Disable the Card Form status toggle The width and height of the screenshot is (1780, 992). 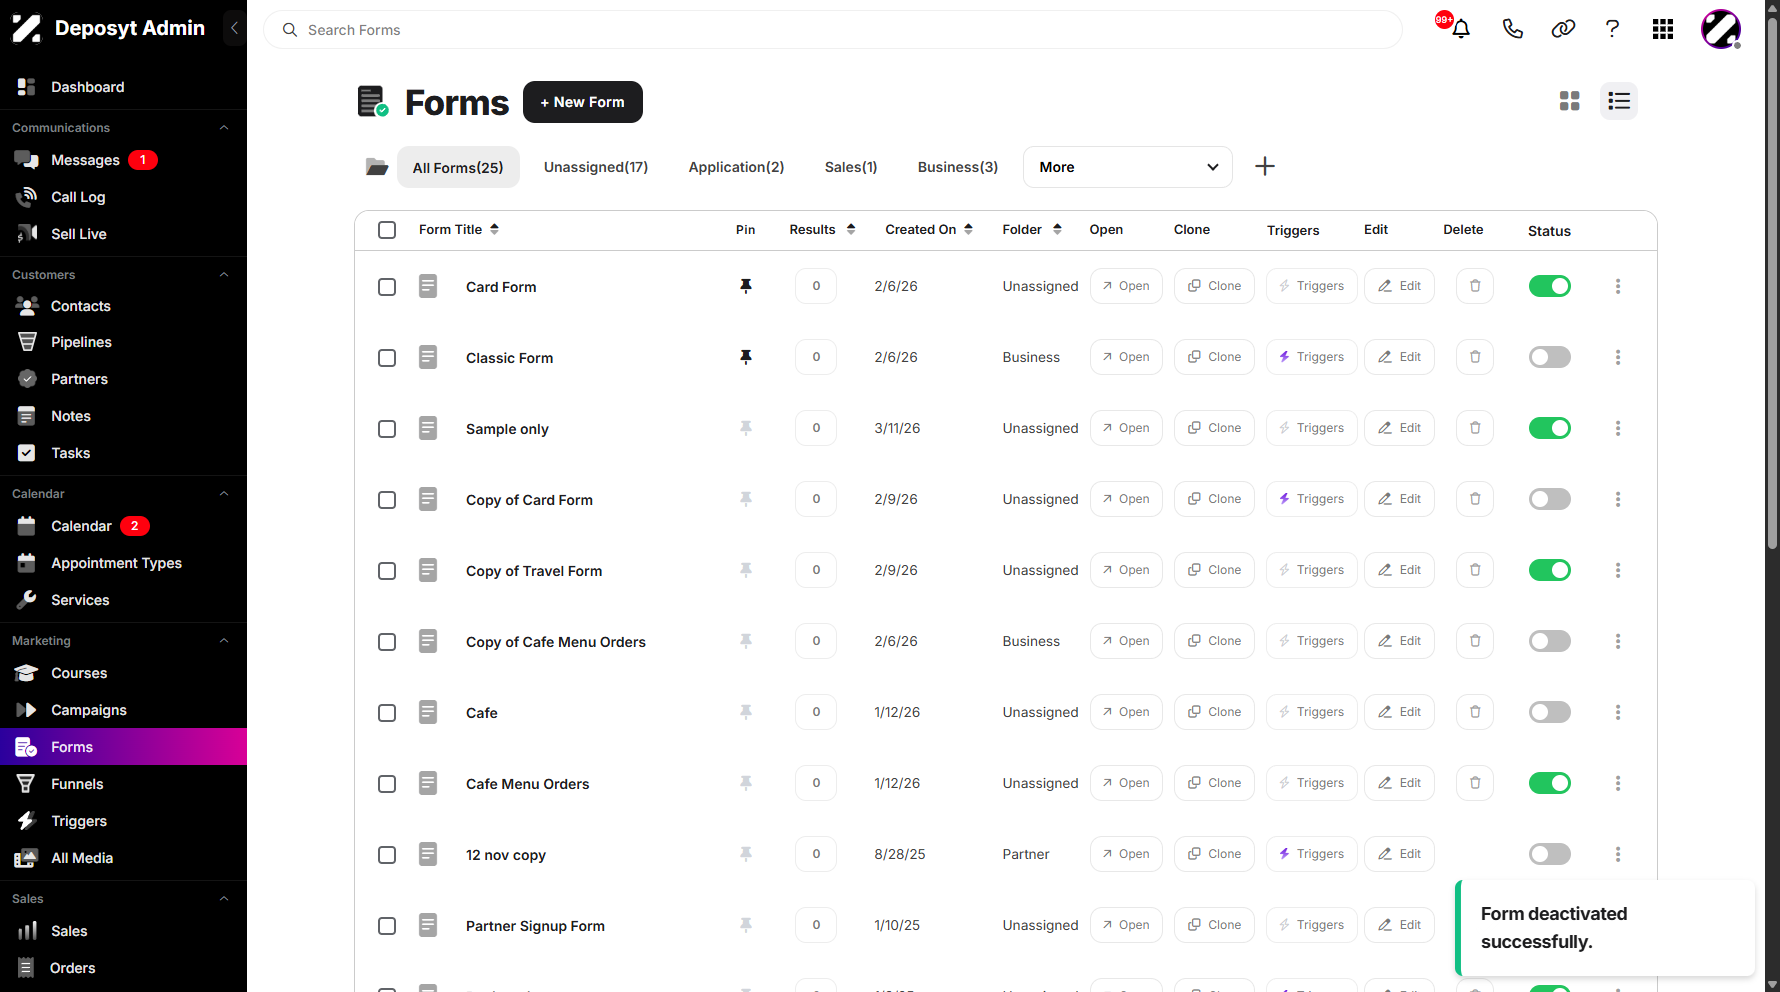[1550, 286]
